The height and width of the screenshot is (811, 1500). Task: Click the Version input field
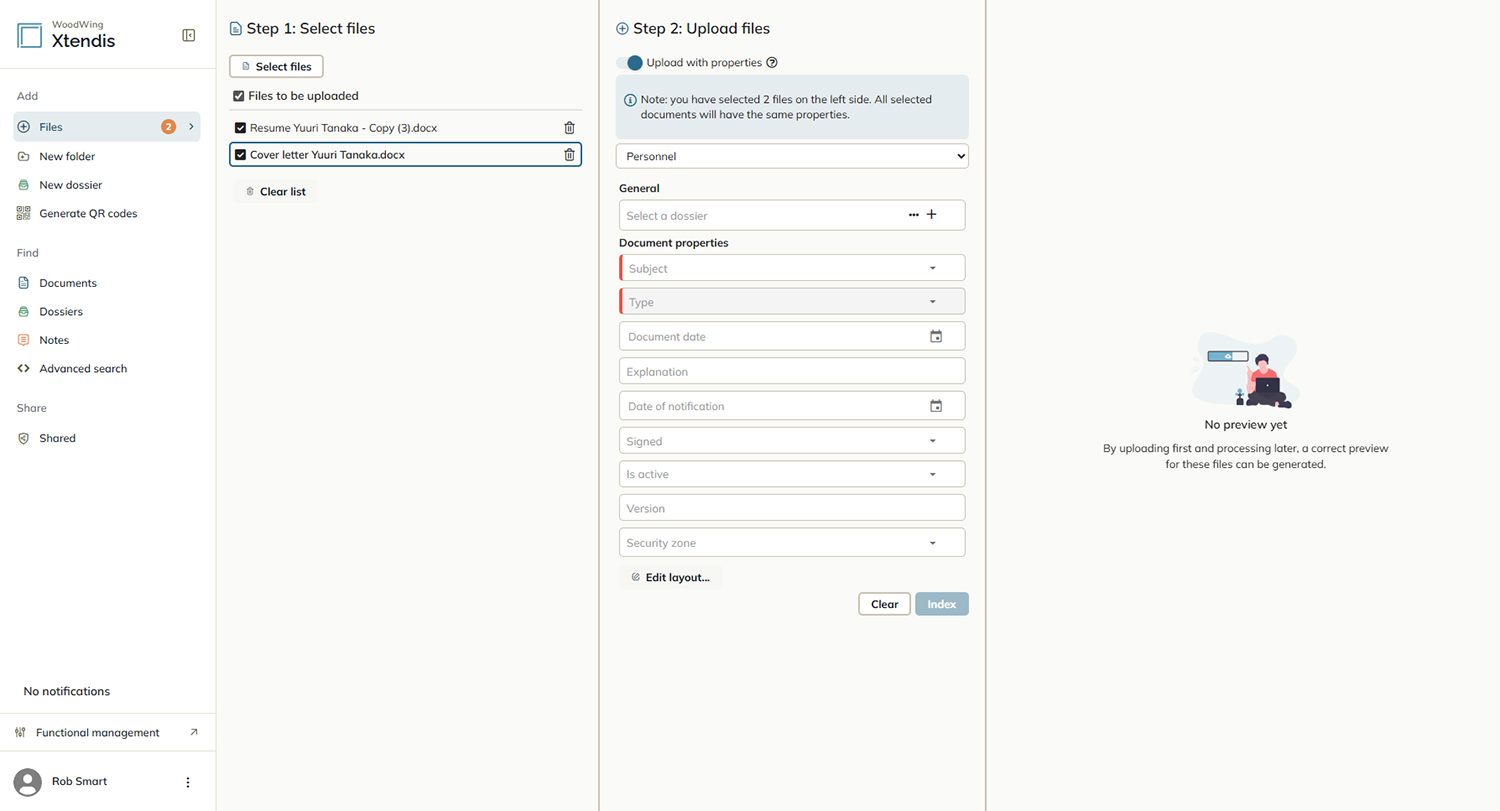[x=792, y=508]
